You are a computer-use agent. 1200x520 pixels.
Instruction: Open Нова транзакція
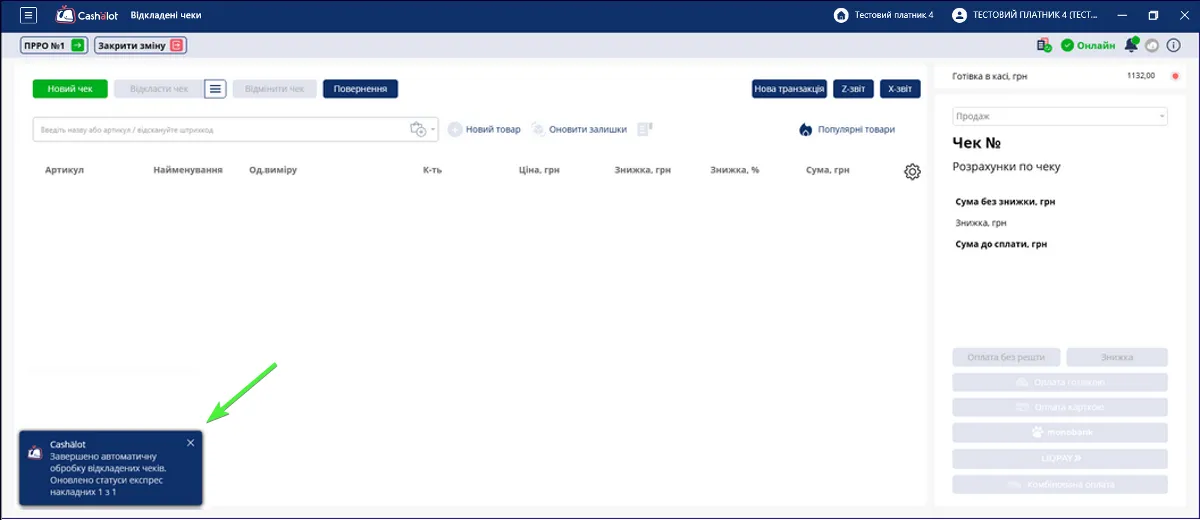point(789,89)
